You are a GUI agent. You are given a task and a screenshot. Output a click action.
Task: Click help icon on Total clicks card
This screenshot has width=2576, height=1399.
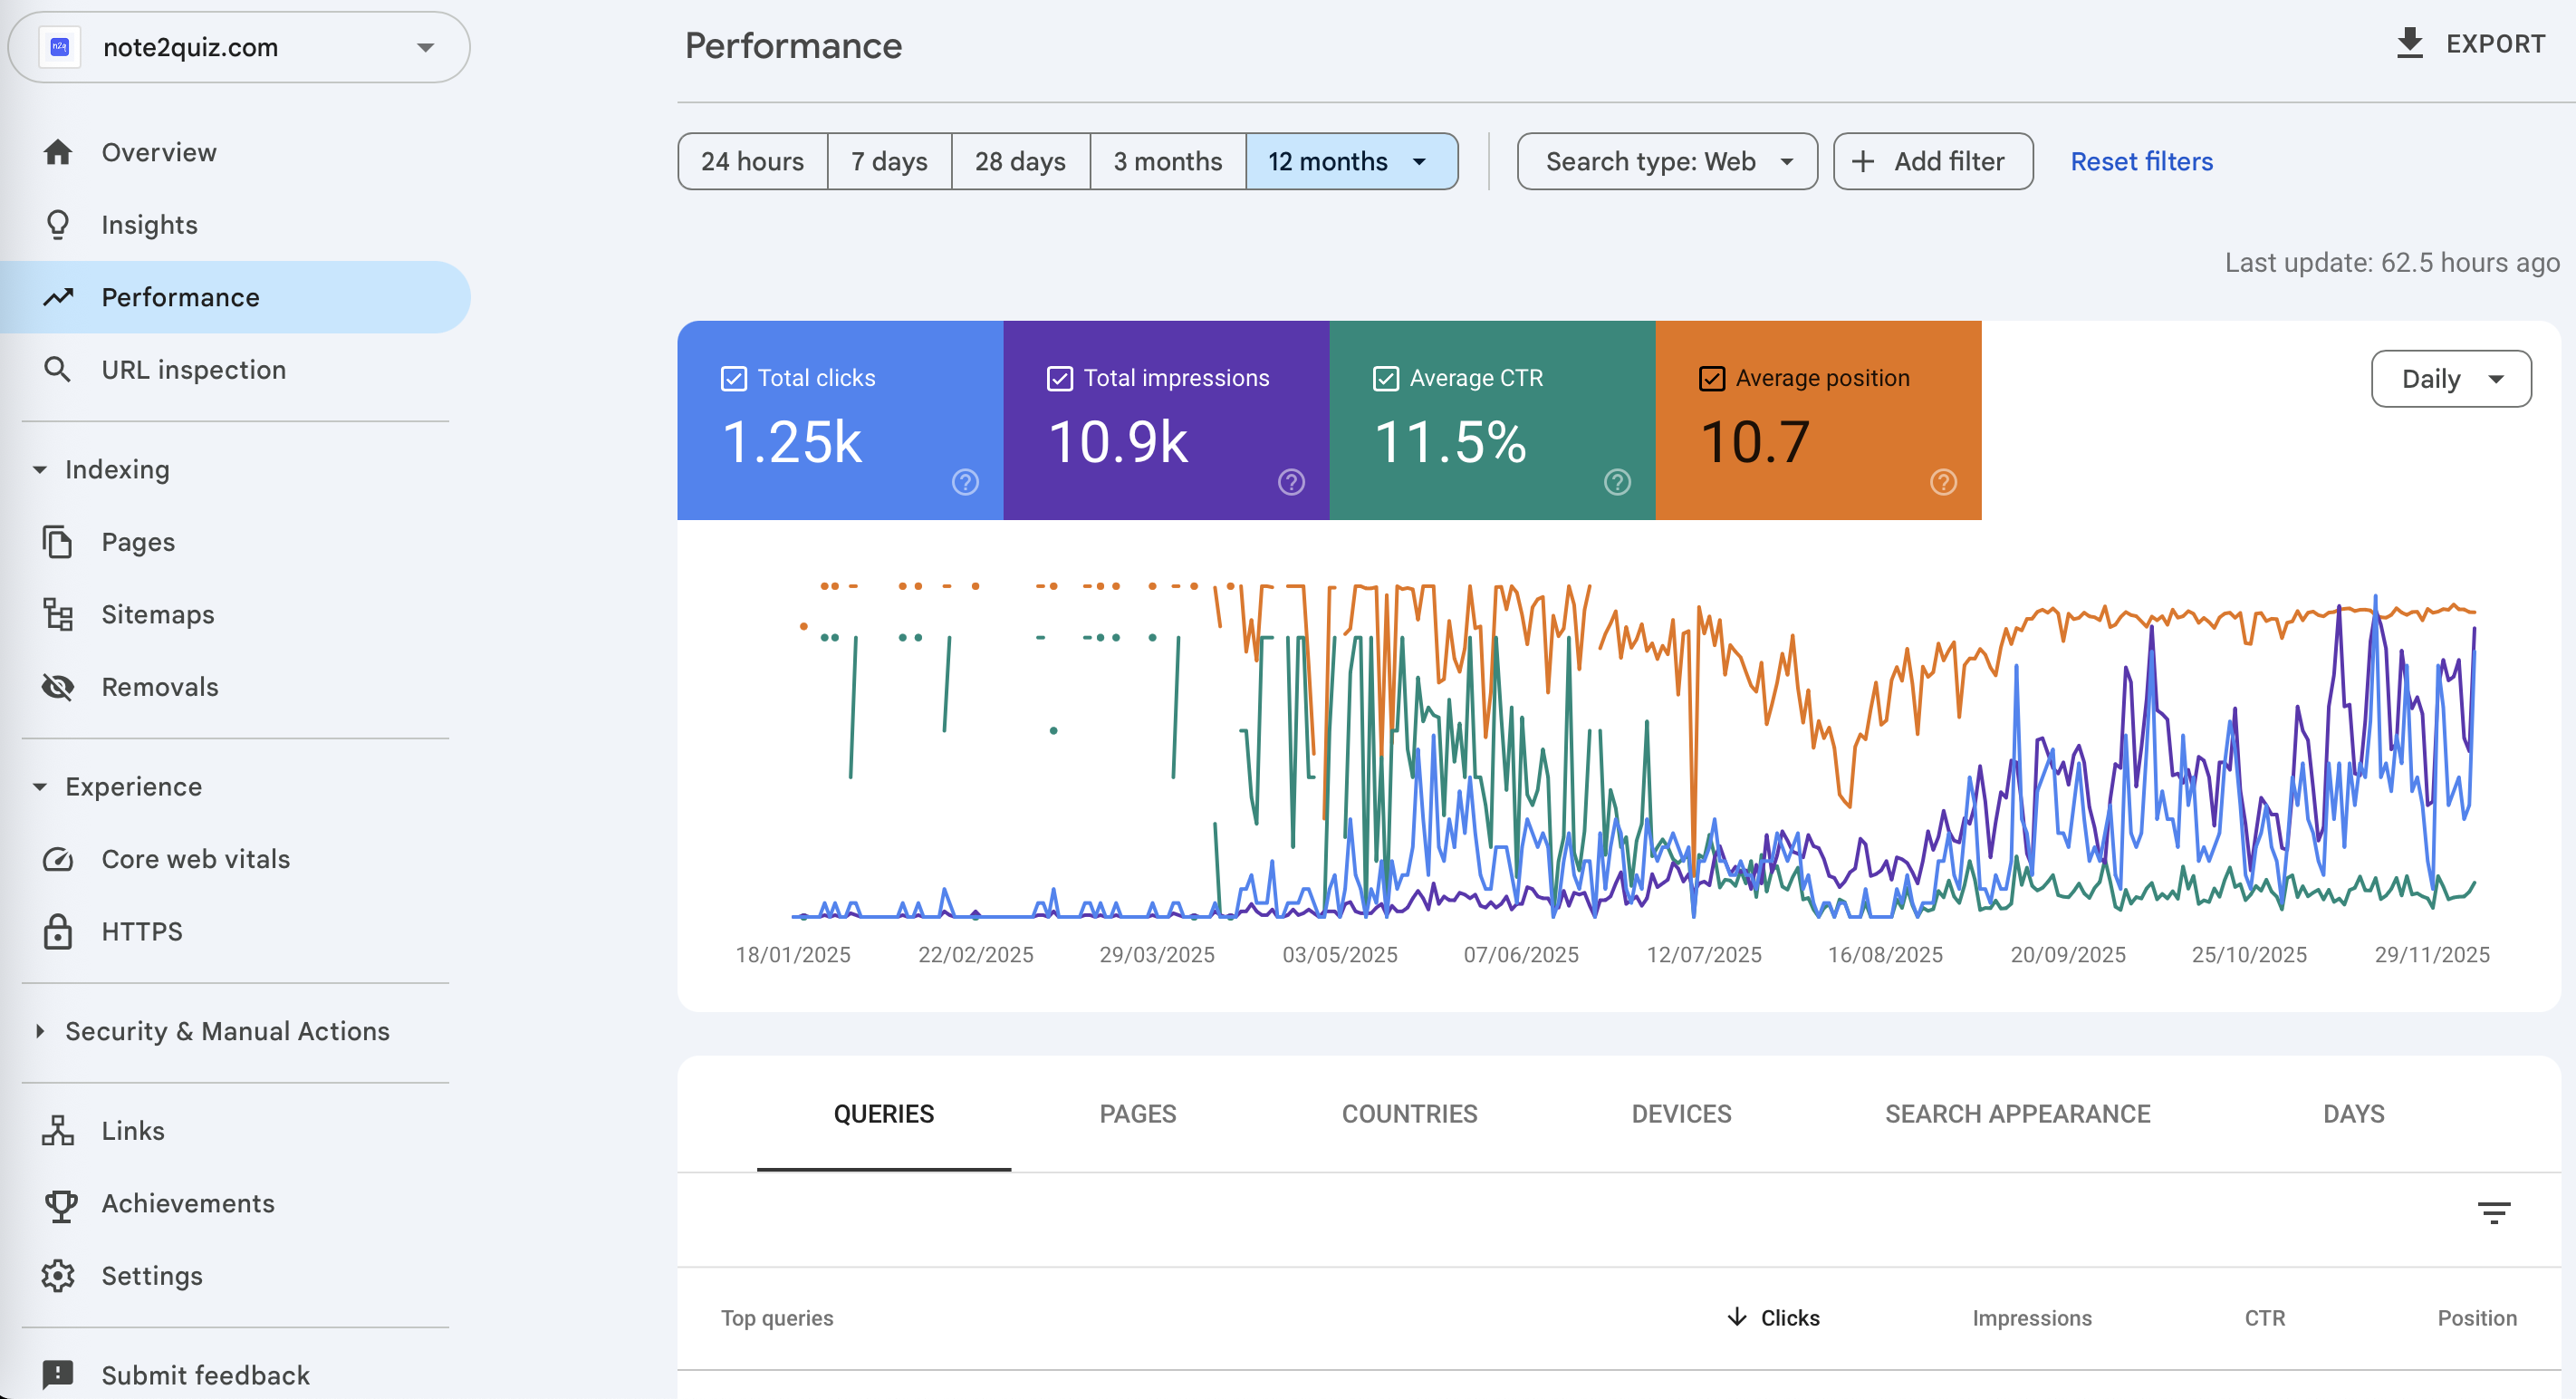tap(964, 482)
